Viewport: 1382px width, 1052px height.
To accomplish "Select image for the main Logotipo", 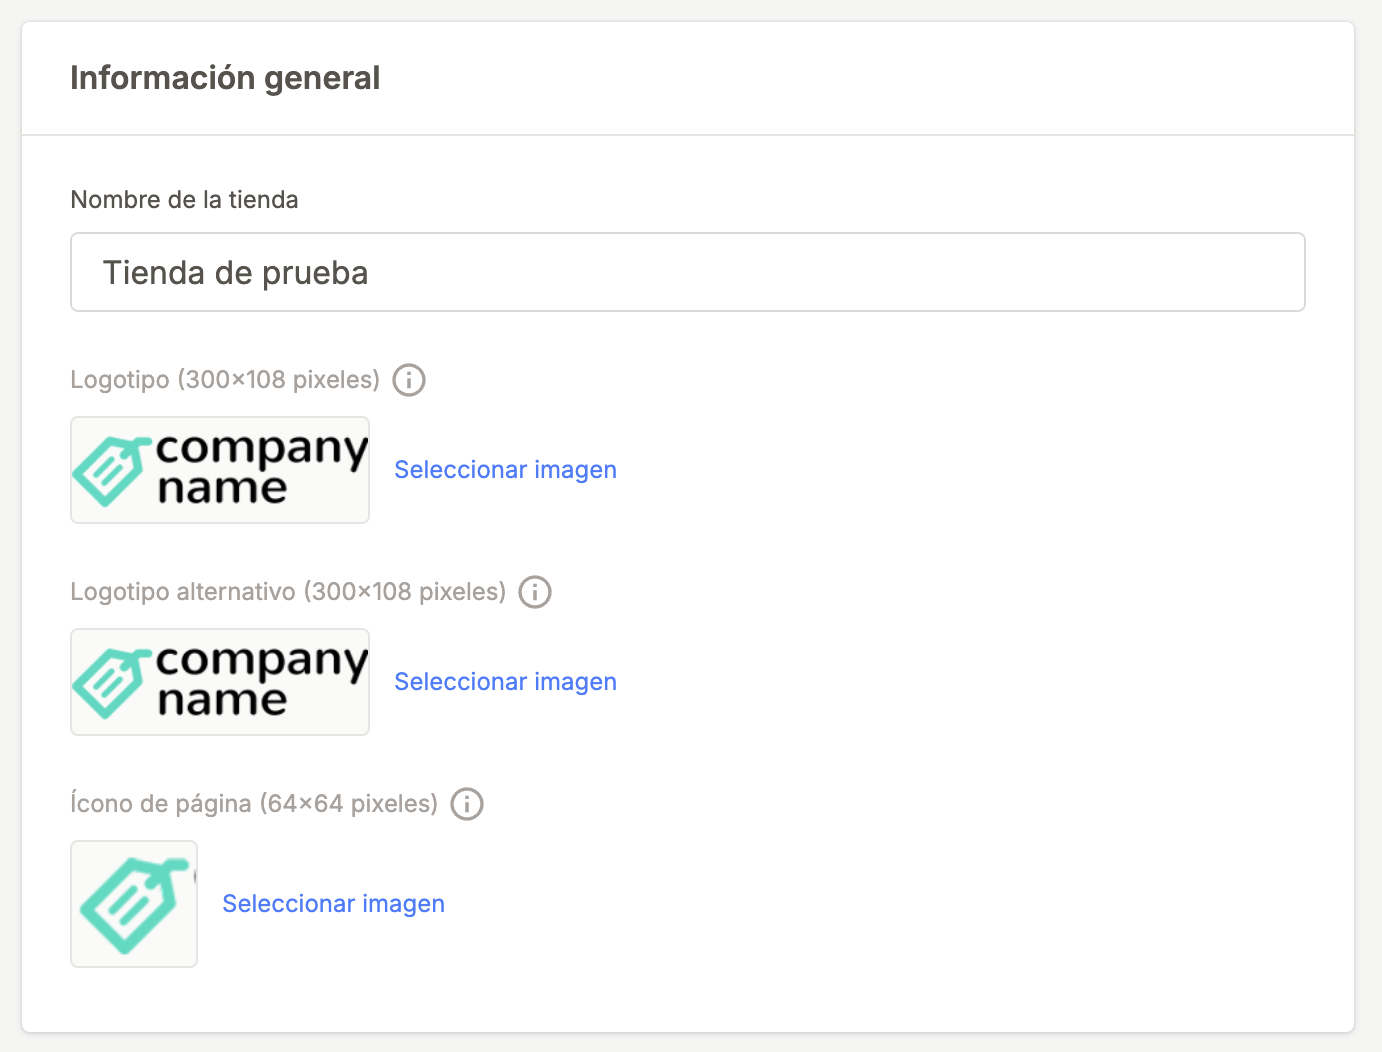I will pyautogui.click(x=505, y=470).
